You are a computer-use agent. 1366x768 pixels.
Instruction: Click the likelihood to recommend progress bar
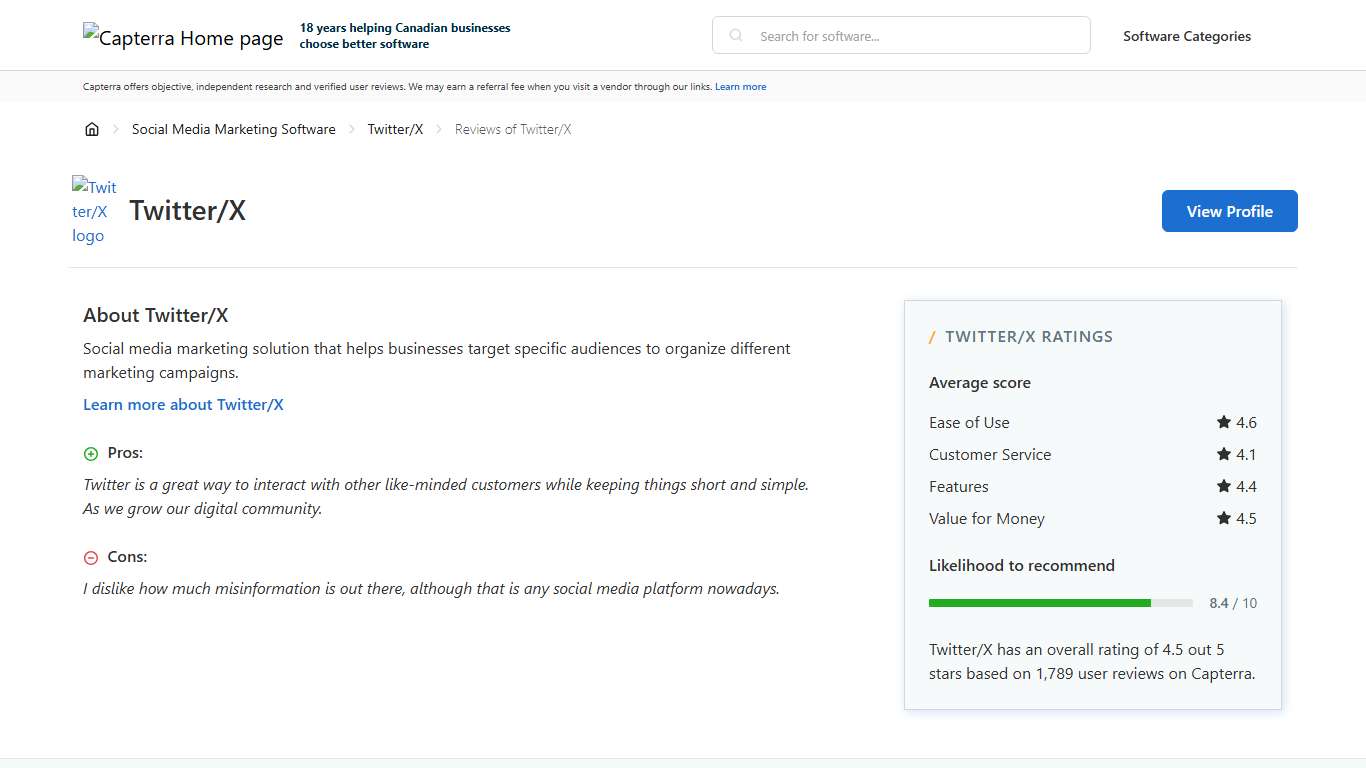pyautogui.click(x=1060, y=603)
